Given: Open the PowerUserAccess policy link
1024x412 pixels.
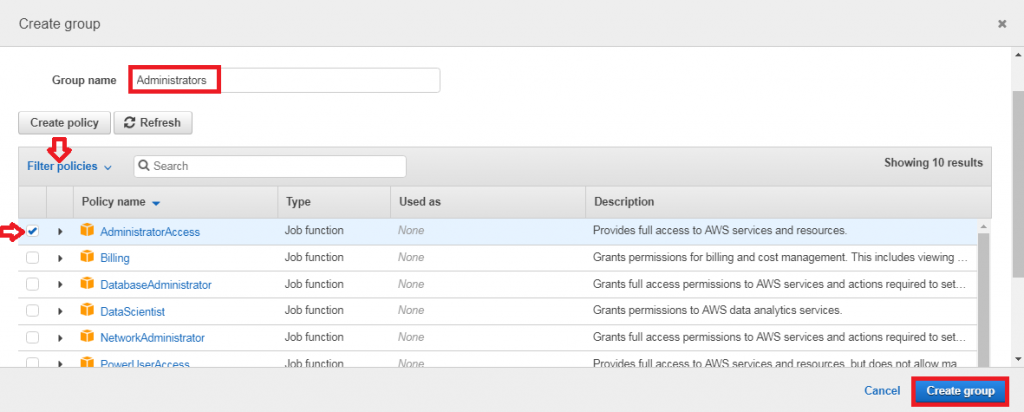Looking at the screenshot, I should point(144,364).
